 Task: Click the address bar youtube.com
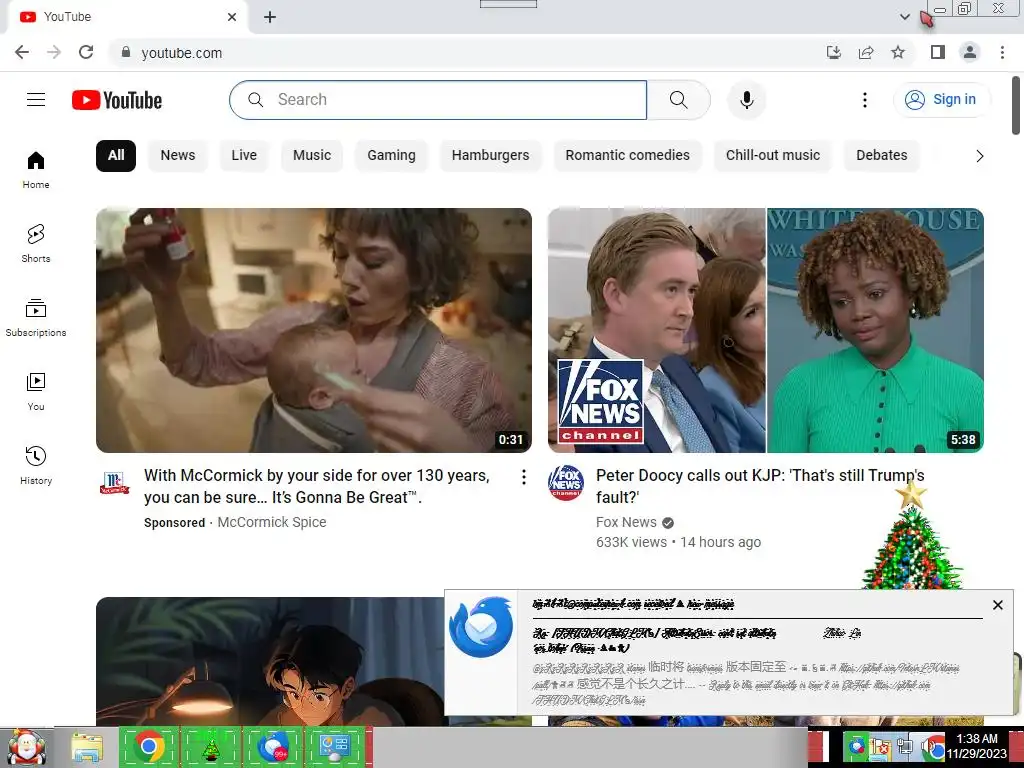click(182, 53)
